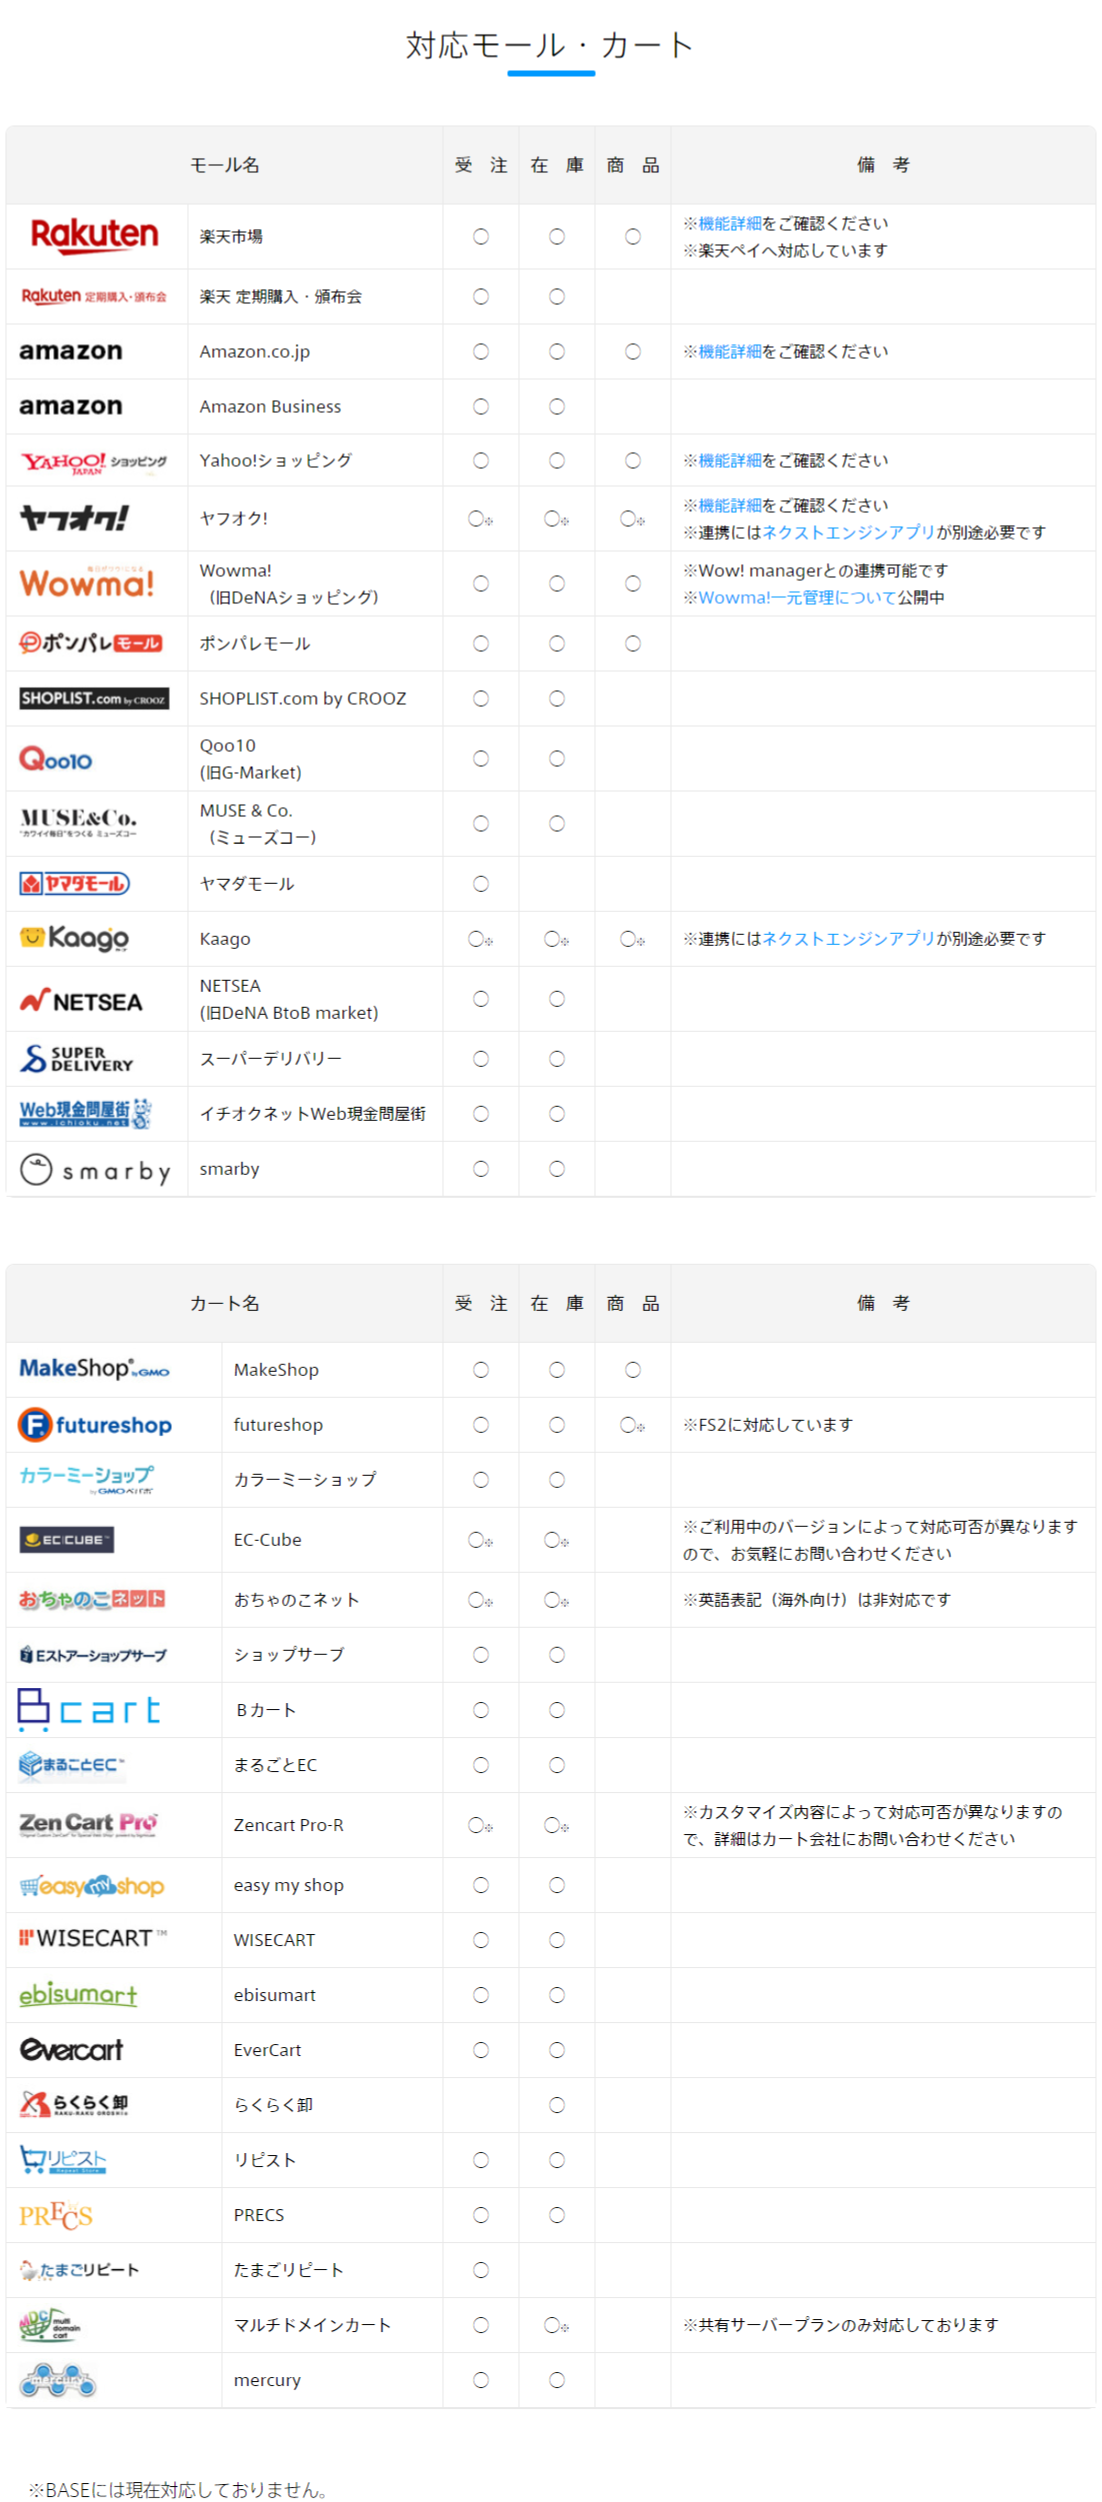Image resolution: width=1102 pixels, height=2502 pixels.
Task: Open 機能詳細 link in Yahoo!ショッピング row
Action: coord(730,460)
